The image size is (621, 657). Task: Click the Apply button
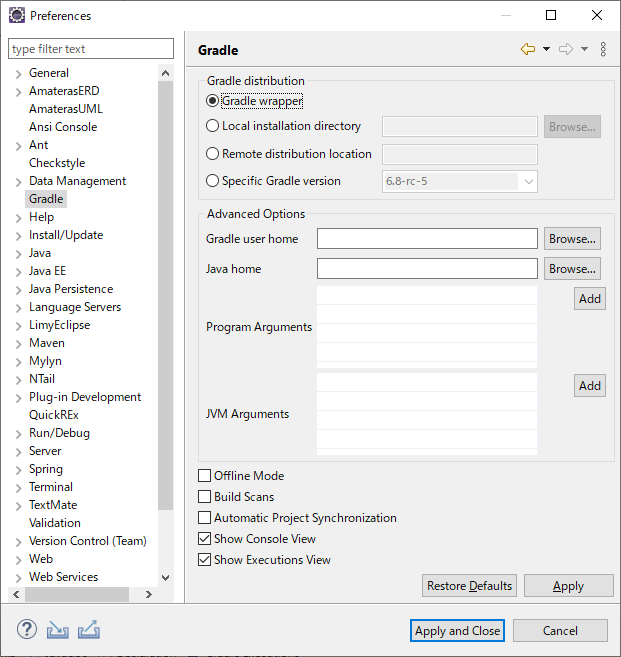tap(569, 586)
